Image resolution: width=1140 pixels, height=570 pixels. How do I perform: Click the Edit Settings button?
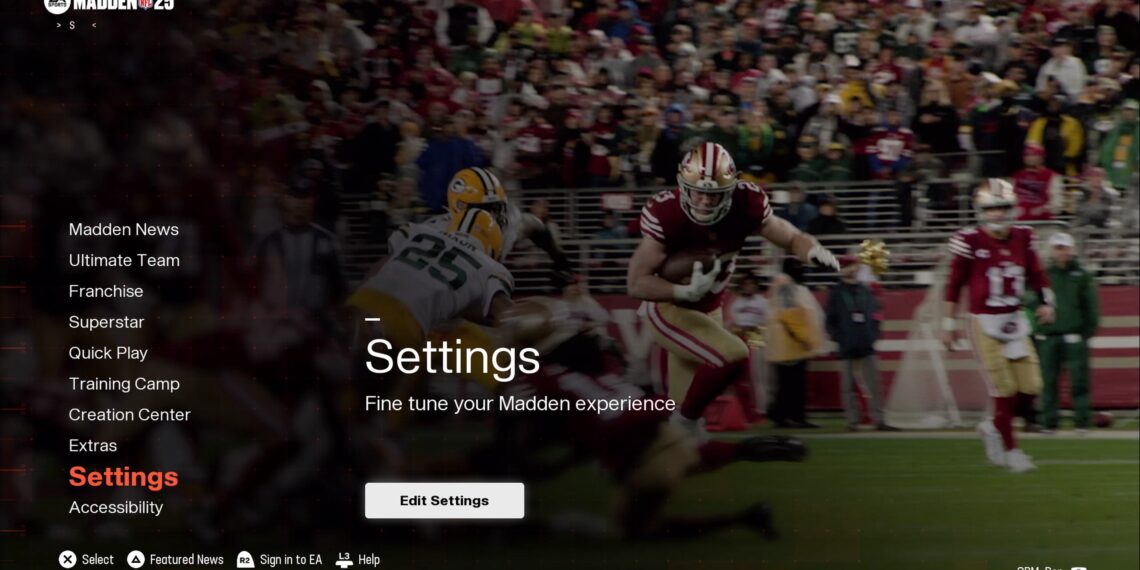[x=444, y=500]
